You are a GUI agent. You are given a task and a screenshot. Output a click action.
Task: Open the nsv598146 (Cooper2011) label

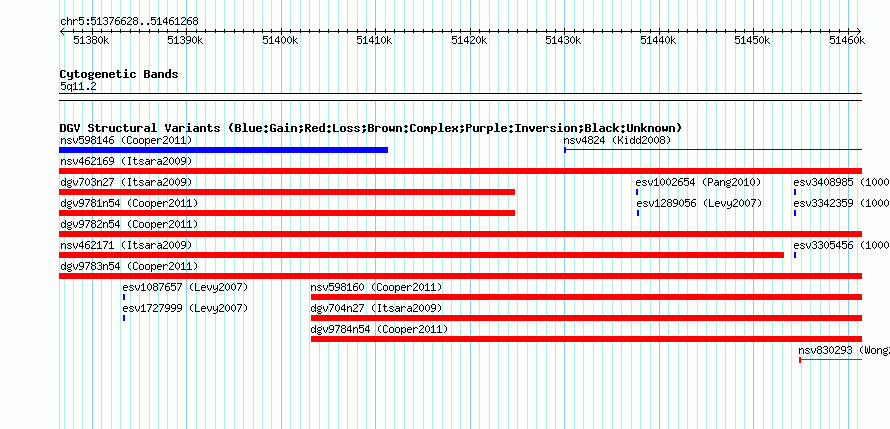coord(126,140)
